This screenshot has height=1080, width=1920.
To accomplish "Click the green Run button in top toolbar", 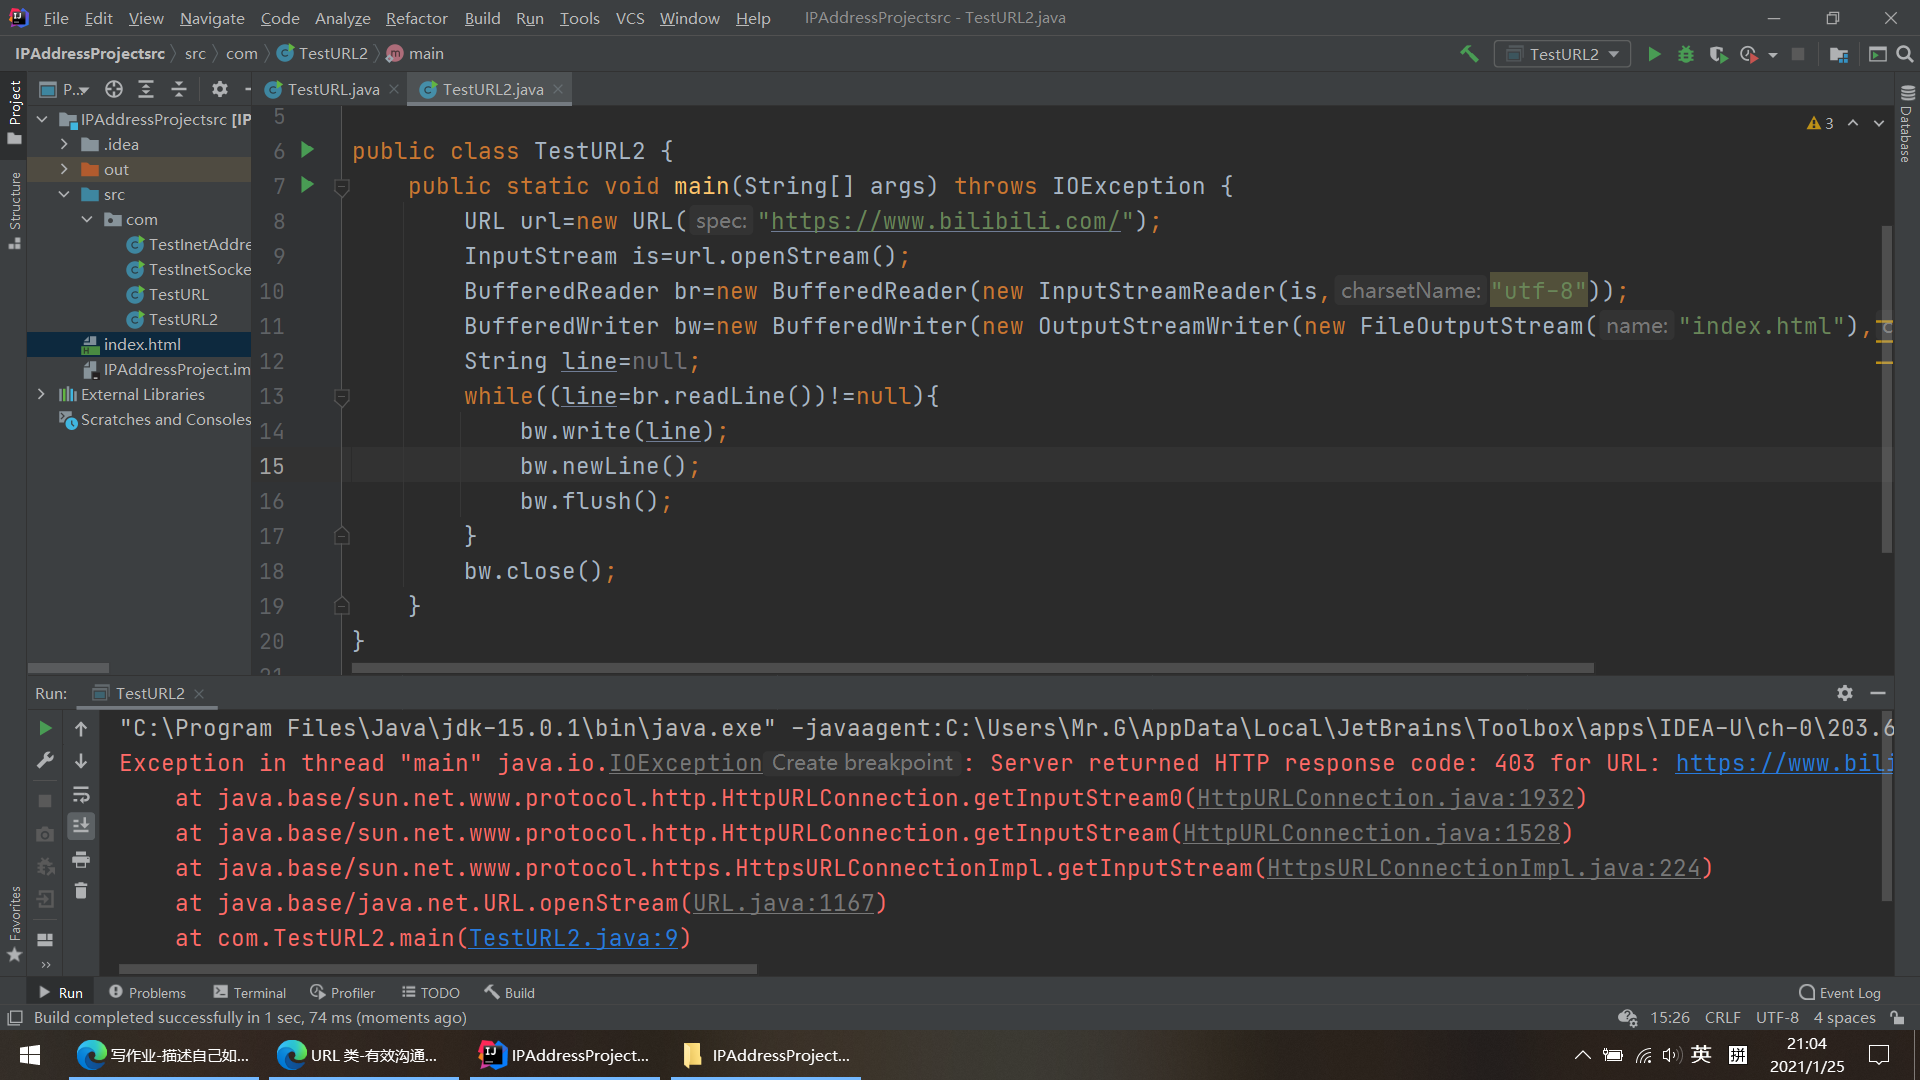I will point(1654,54).
